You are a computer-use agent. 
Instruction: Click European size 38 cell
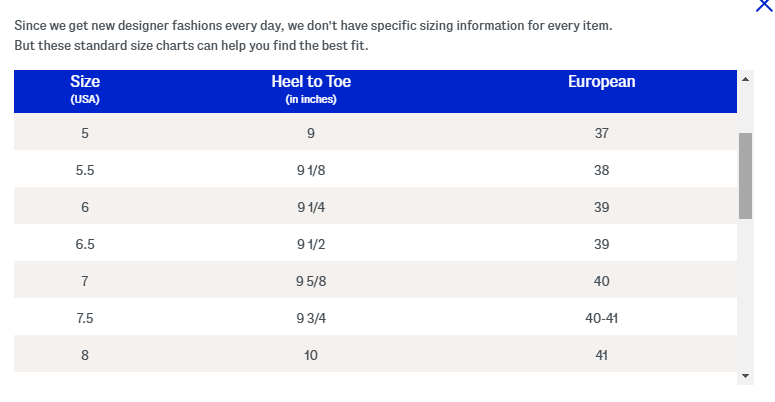[601, 170]
